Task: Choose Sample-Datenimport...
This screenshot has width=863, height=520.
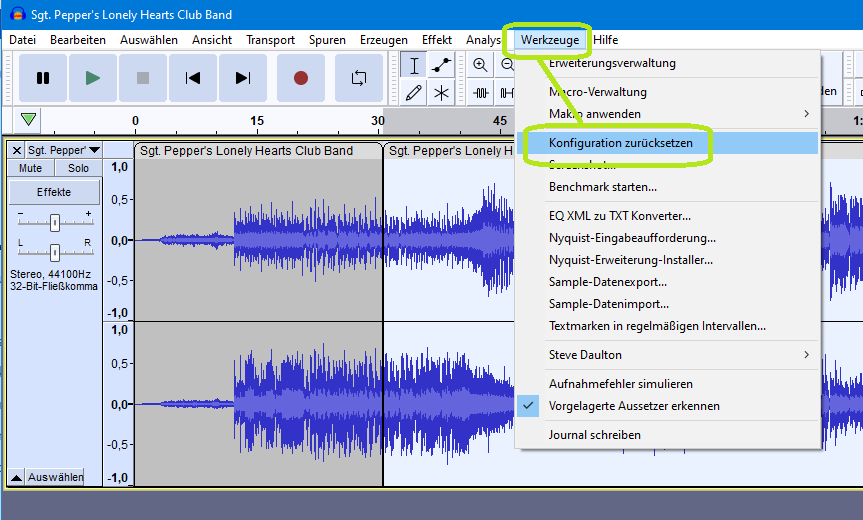Action: (x=668, y=304)
